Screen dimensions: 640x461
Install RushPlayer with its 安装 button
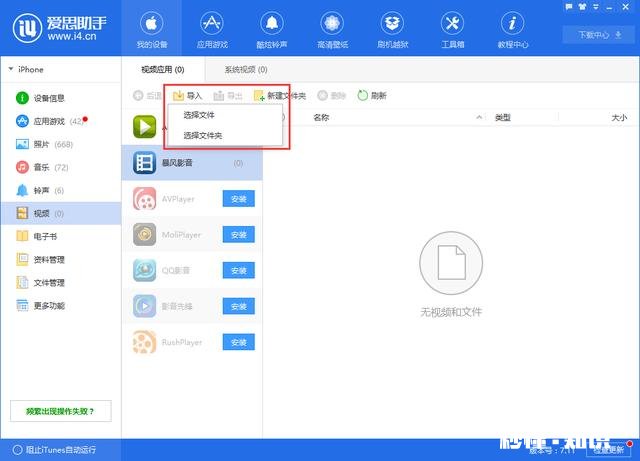click(x=238, y=342)
